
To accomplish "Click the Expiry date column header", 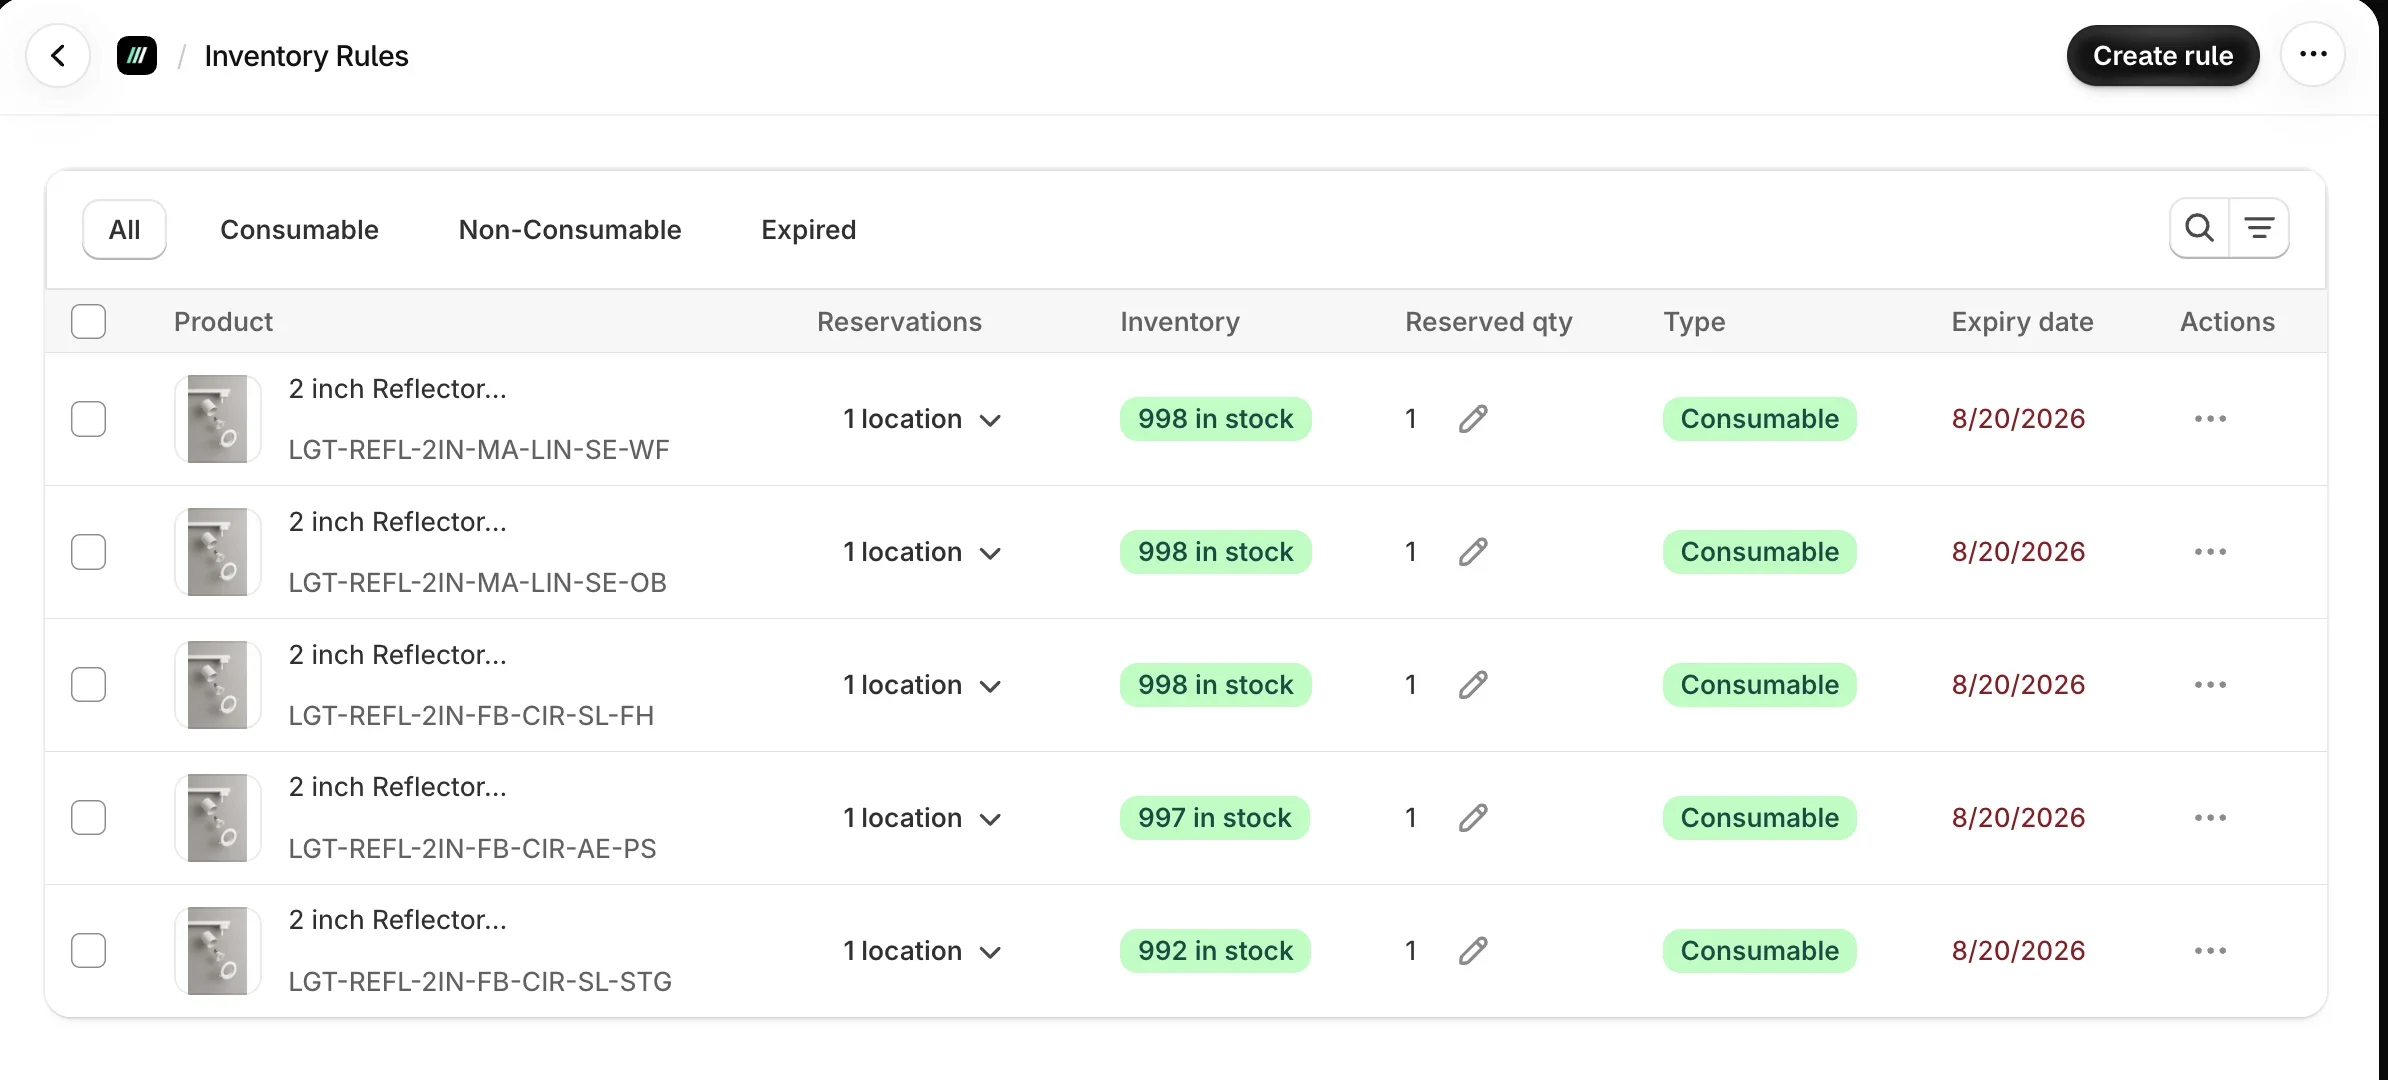I will point(2022,322).
